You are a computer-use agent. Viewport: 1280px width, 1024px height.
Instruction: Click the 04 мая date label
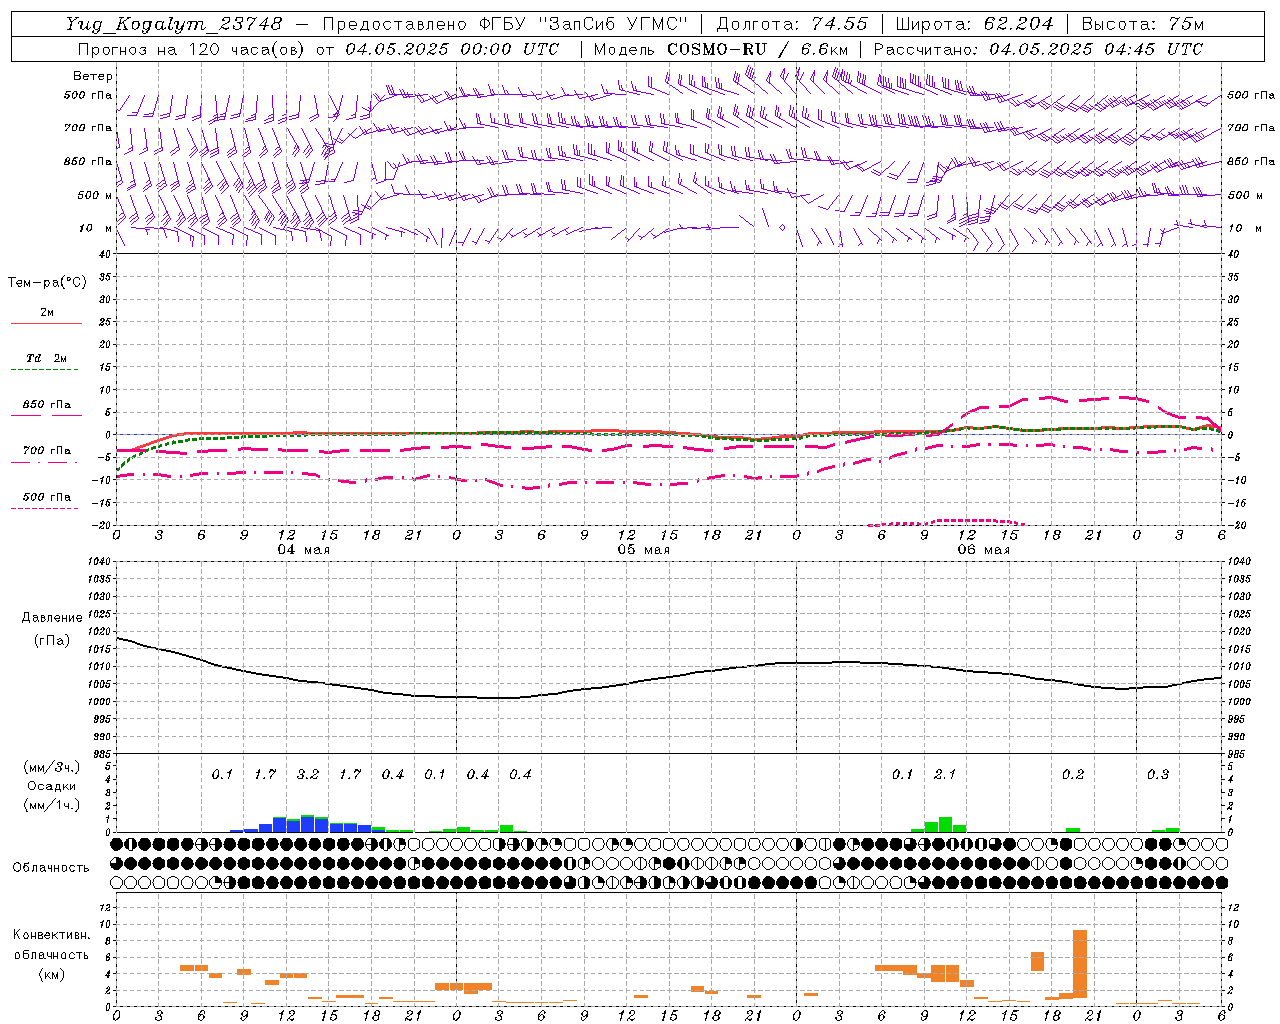click(x=304, y=550)
